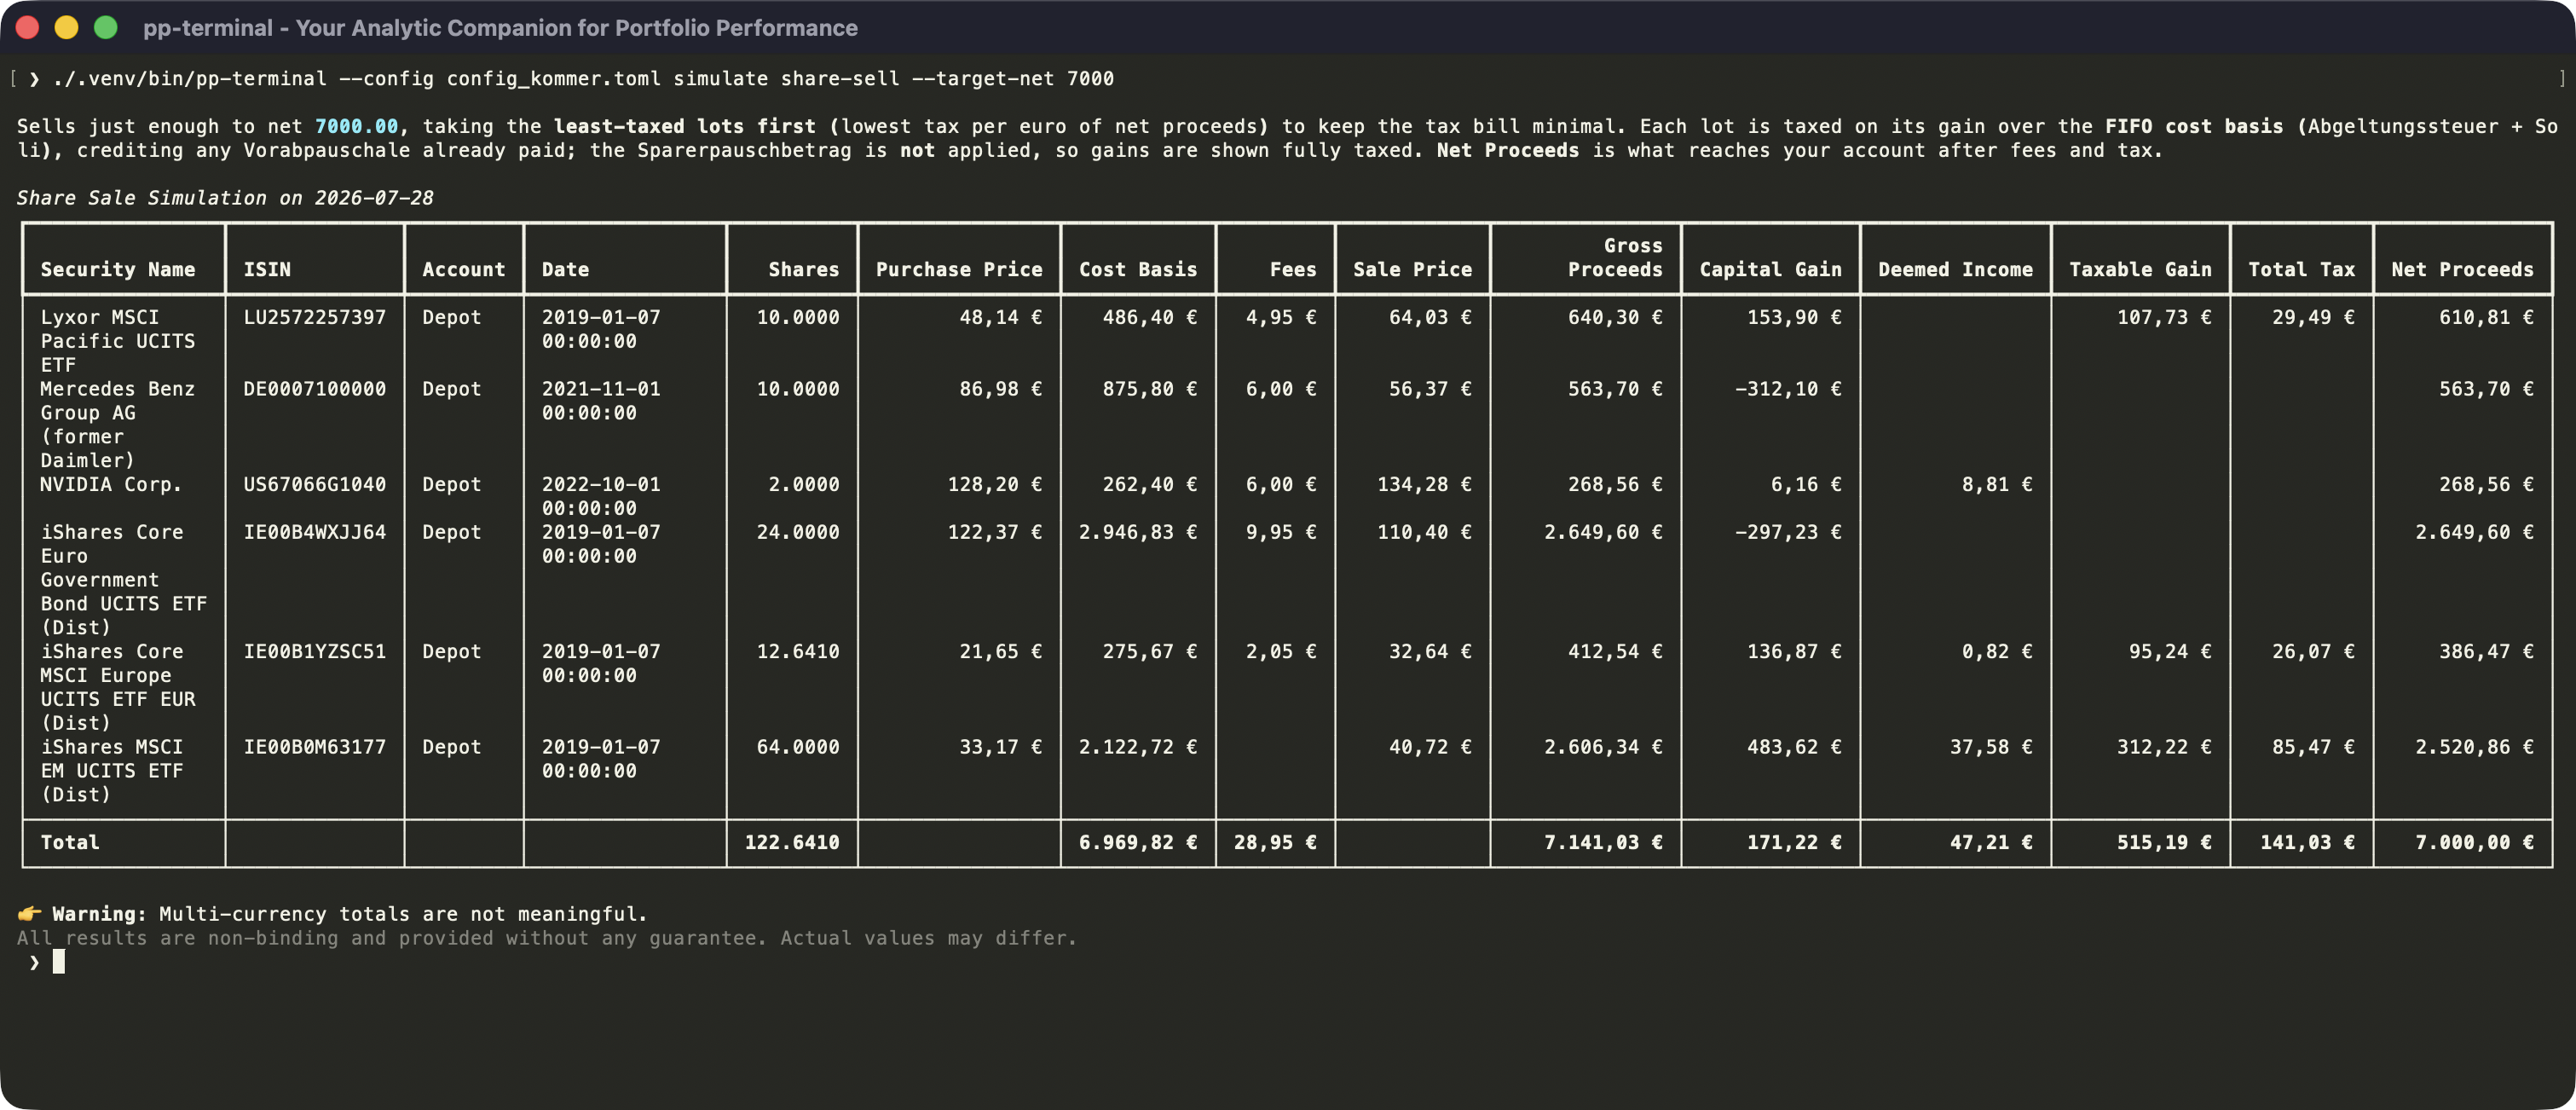2576x1110 pixels.
Task: Select the Net Proceeds column header
Action: 2462,269
